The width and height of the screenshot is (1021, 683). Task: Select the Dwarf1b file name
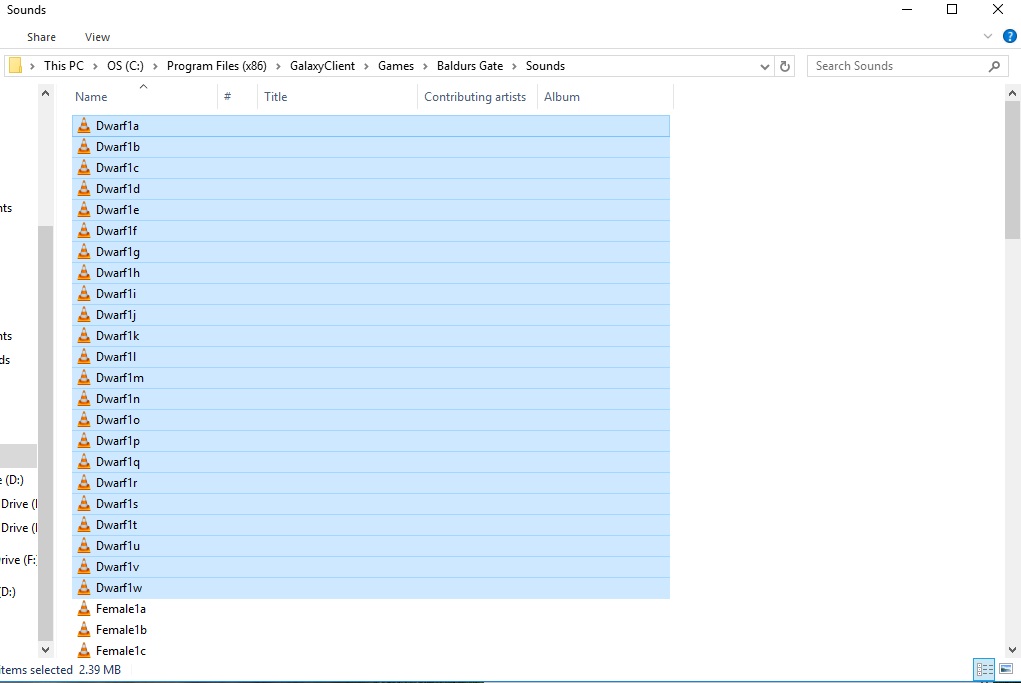coord(118,146)
